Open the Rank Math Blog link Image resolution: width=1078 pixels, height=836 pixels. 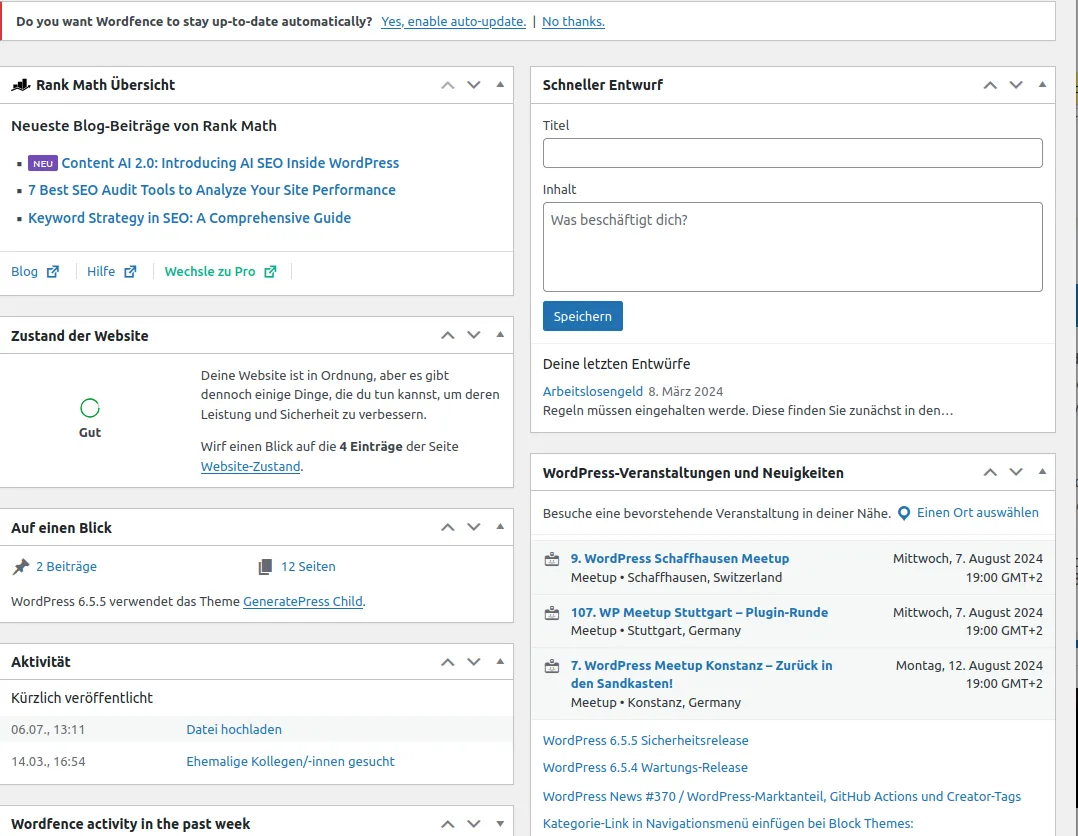click(x=25, y=272)
